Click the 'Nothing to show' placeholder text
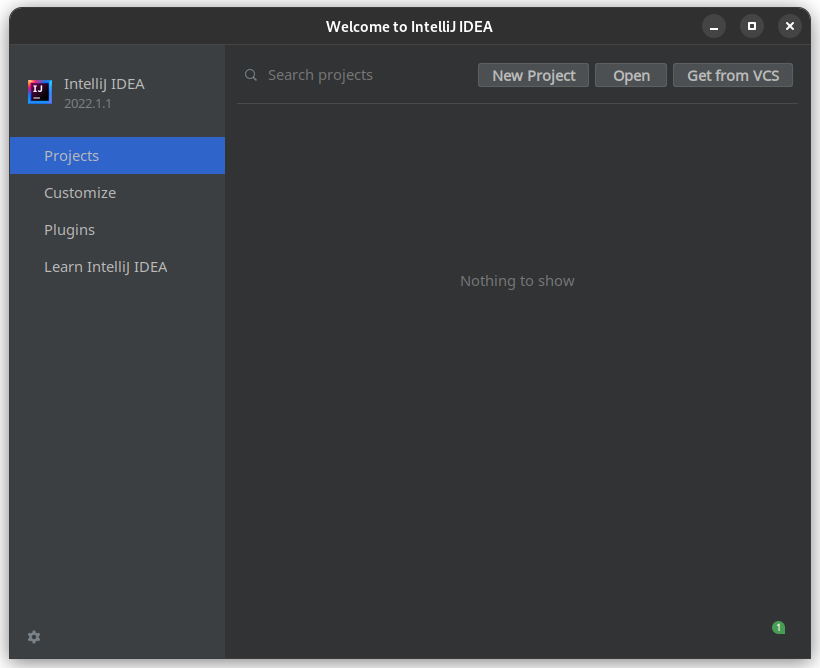This screenshot has width=820, height=668. (517, 281)
